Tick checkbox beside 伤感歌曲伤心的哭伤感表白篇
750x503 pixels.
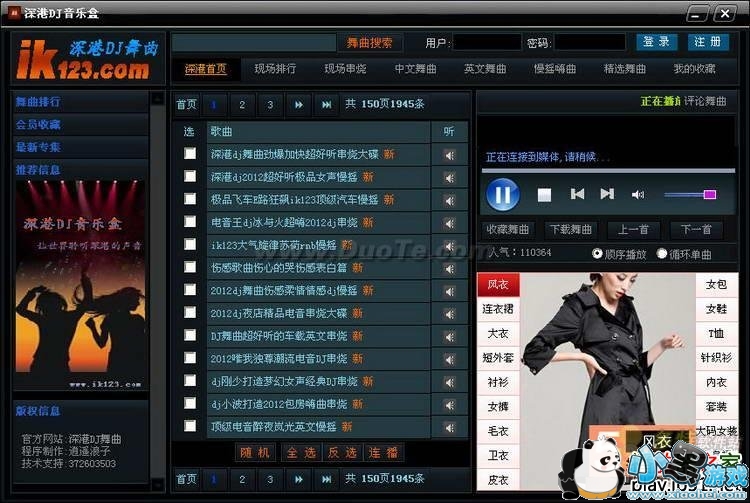[190, 267]
